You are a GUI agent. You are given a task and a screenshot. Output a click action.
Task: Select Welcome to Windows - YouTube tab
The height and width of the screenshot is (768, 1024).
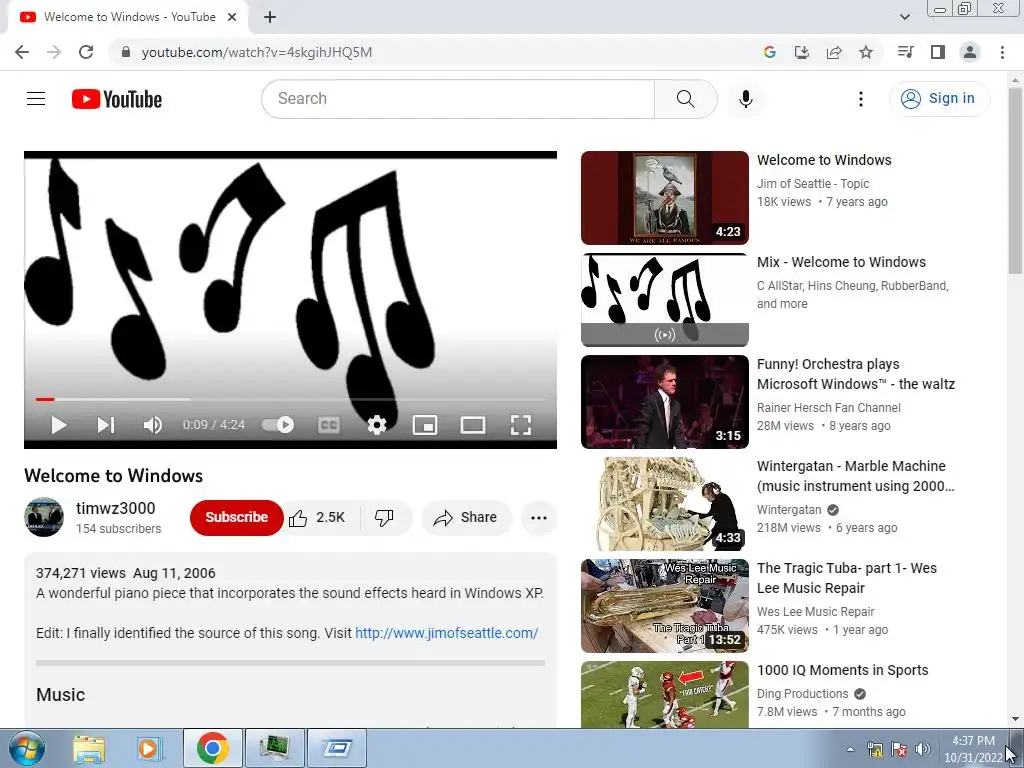[x=129, y=17]
